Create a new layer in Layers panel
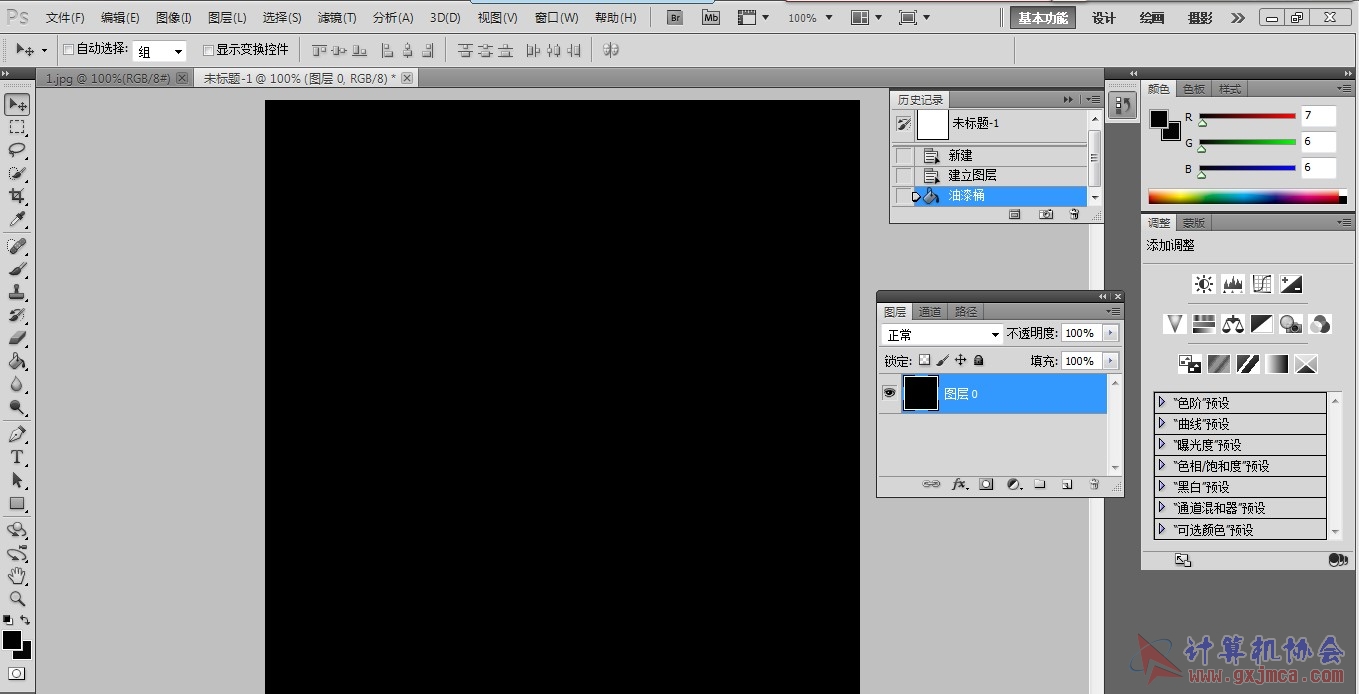The height and width of the screenshot is (694, 1359). tap(1067, 484)
